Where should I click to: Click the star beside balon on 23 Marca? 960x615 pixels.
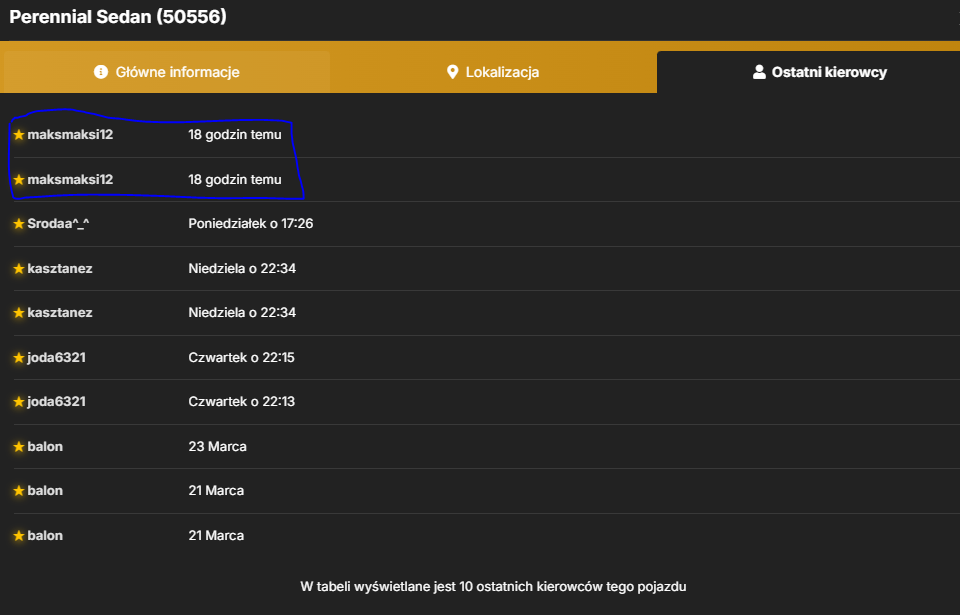[19, 447]
